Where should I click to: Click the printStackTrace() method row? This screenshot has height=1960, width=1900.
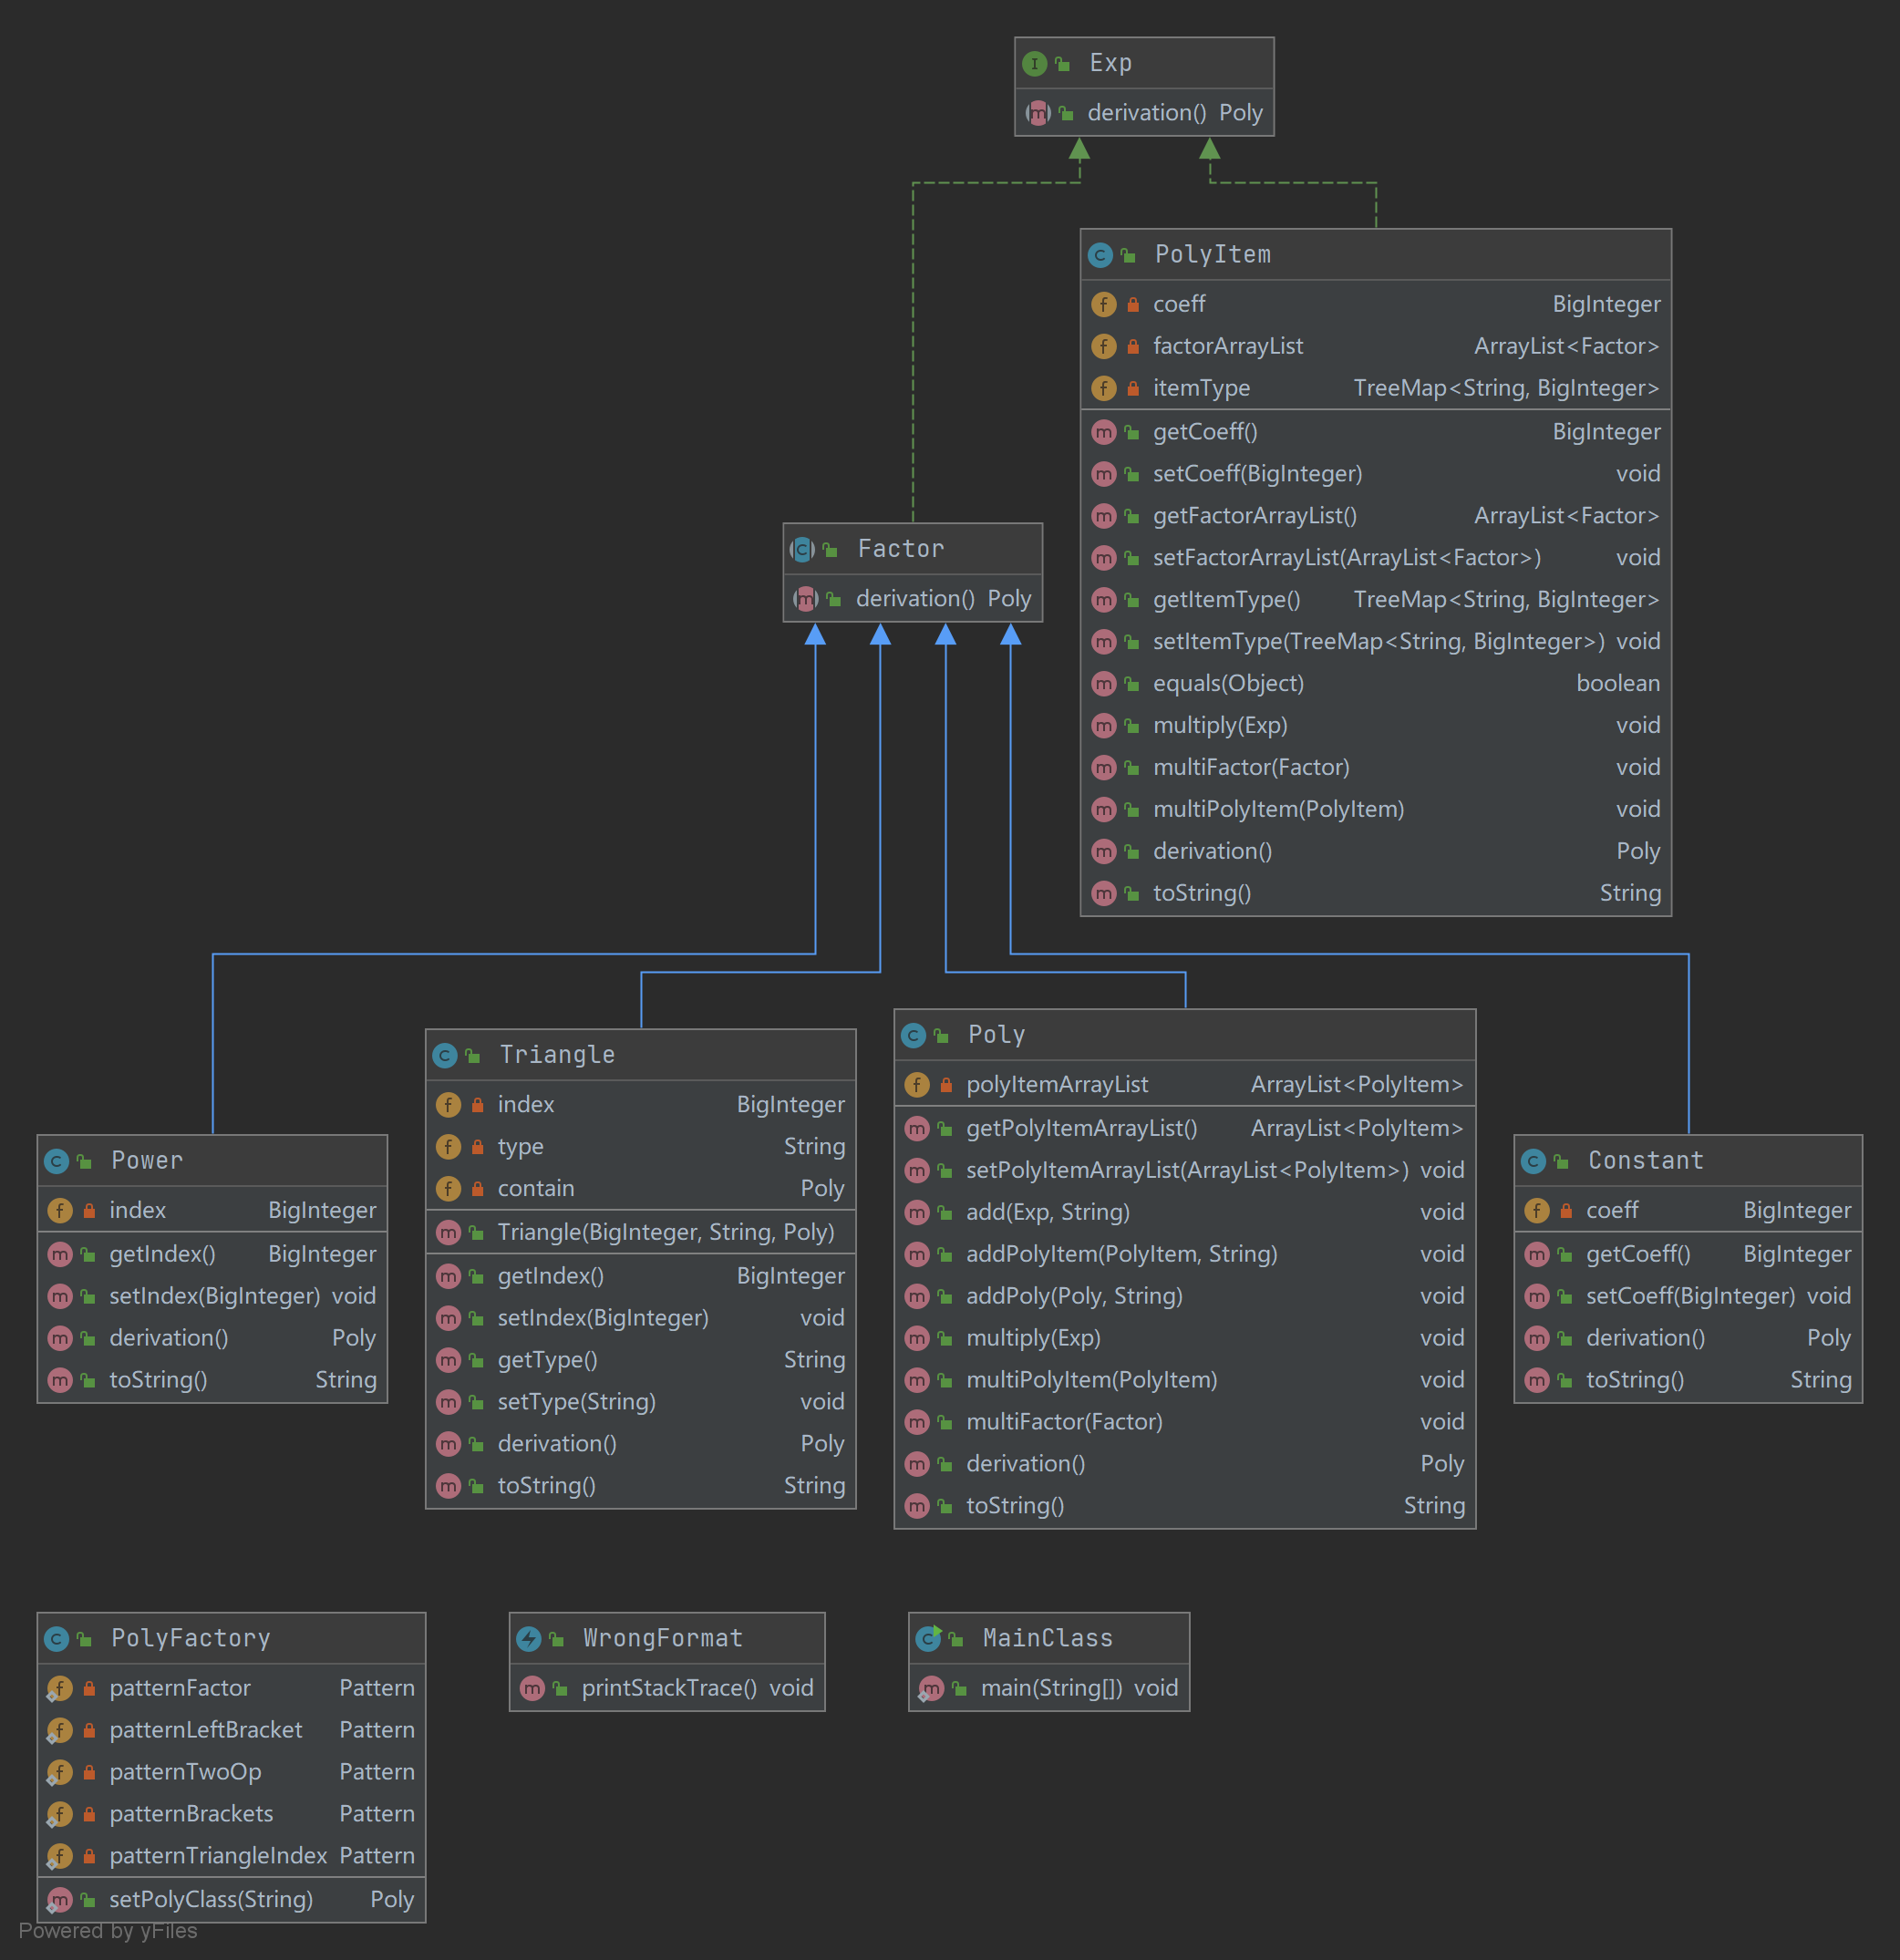pos(669,1688)
